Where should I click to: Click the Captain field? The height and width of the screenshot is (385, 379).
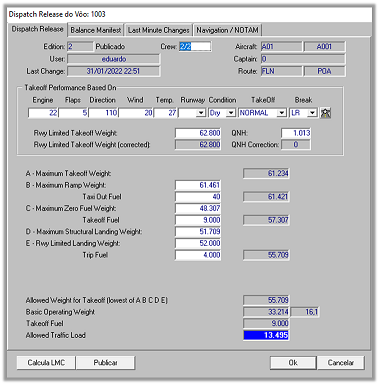coord(303,59)
